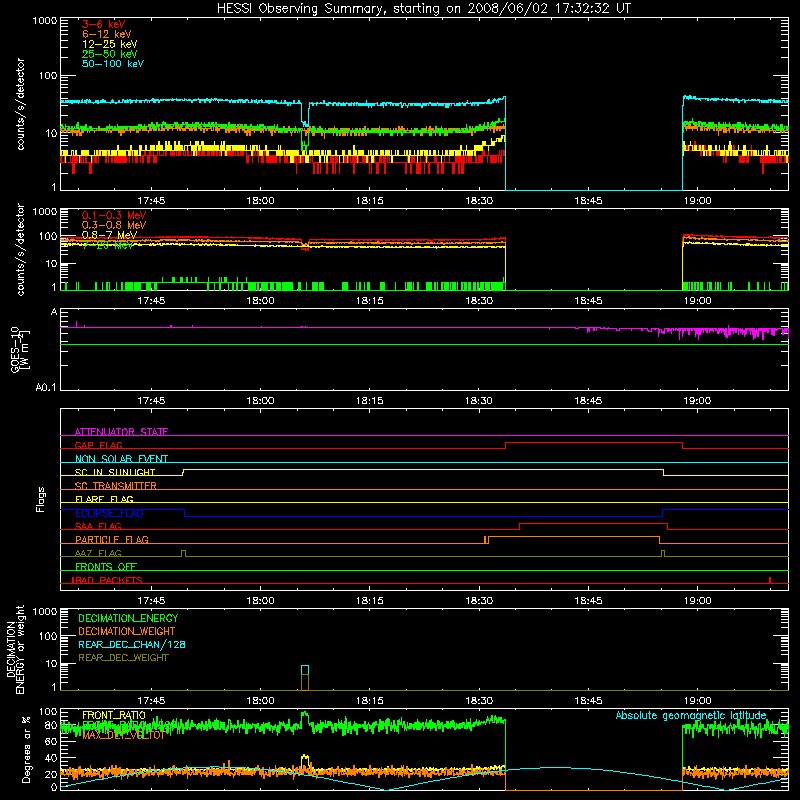Click the cyan REAR_DEC_CHAN spike in the decimation panel
This screenshot has height=800, width=800.
pos(305,670)
